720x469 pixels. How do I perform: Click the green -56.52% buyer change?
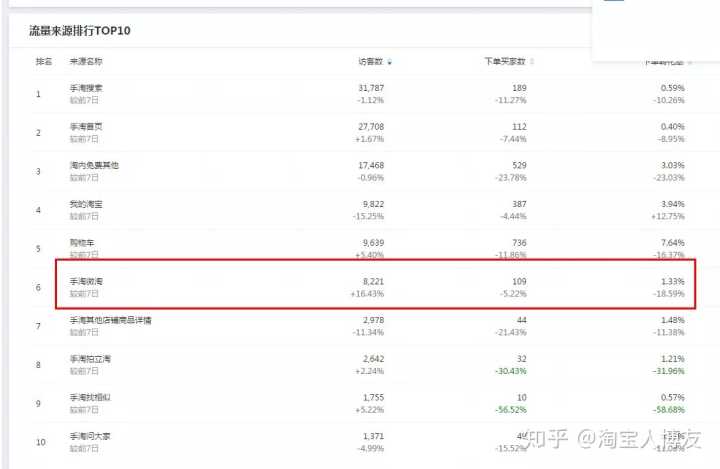511,410
